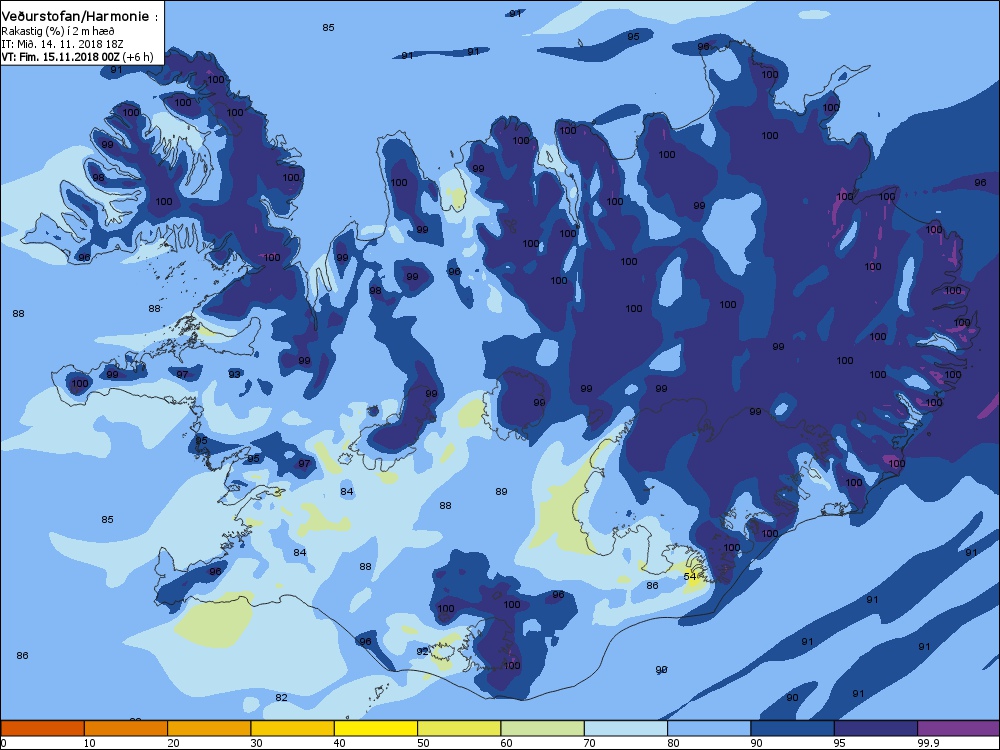The height and width of the screenshot is (750, 1000).
Task: Pick the pale yellow 50–60 legend swatch
Action: 459,728
